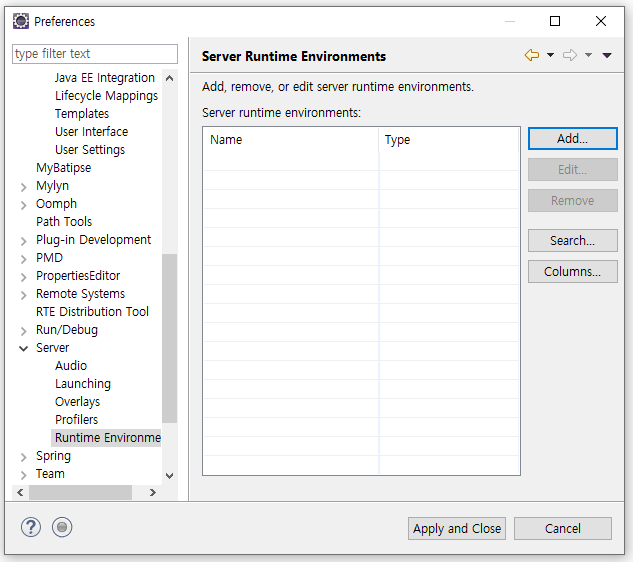Open the view menu triangle dropdown
This screenshot has height=562, width=633.
(x=607, y=56)
